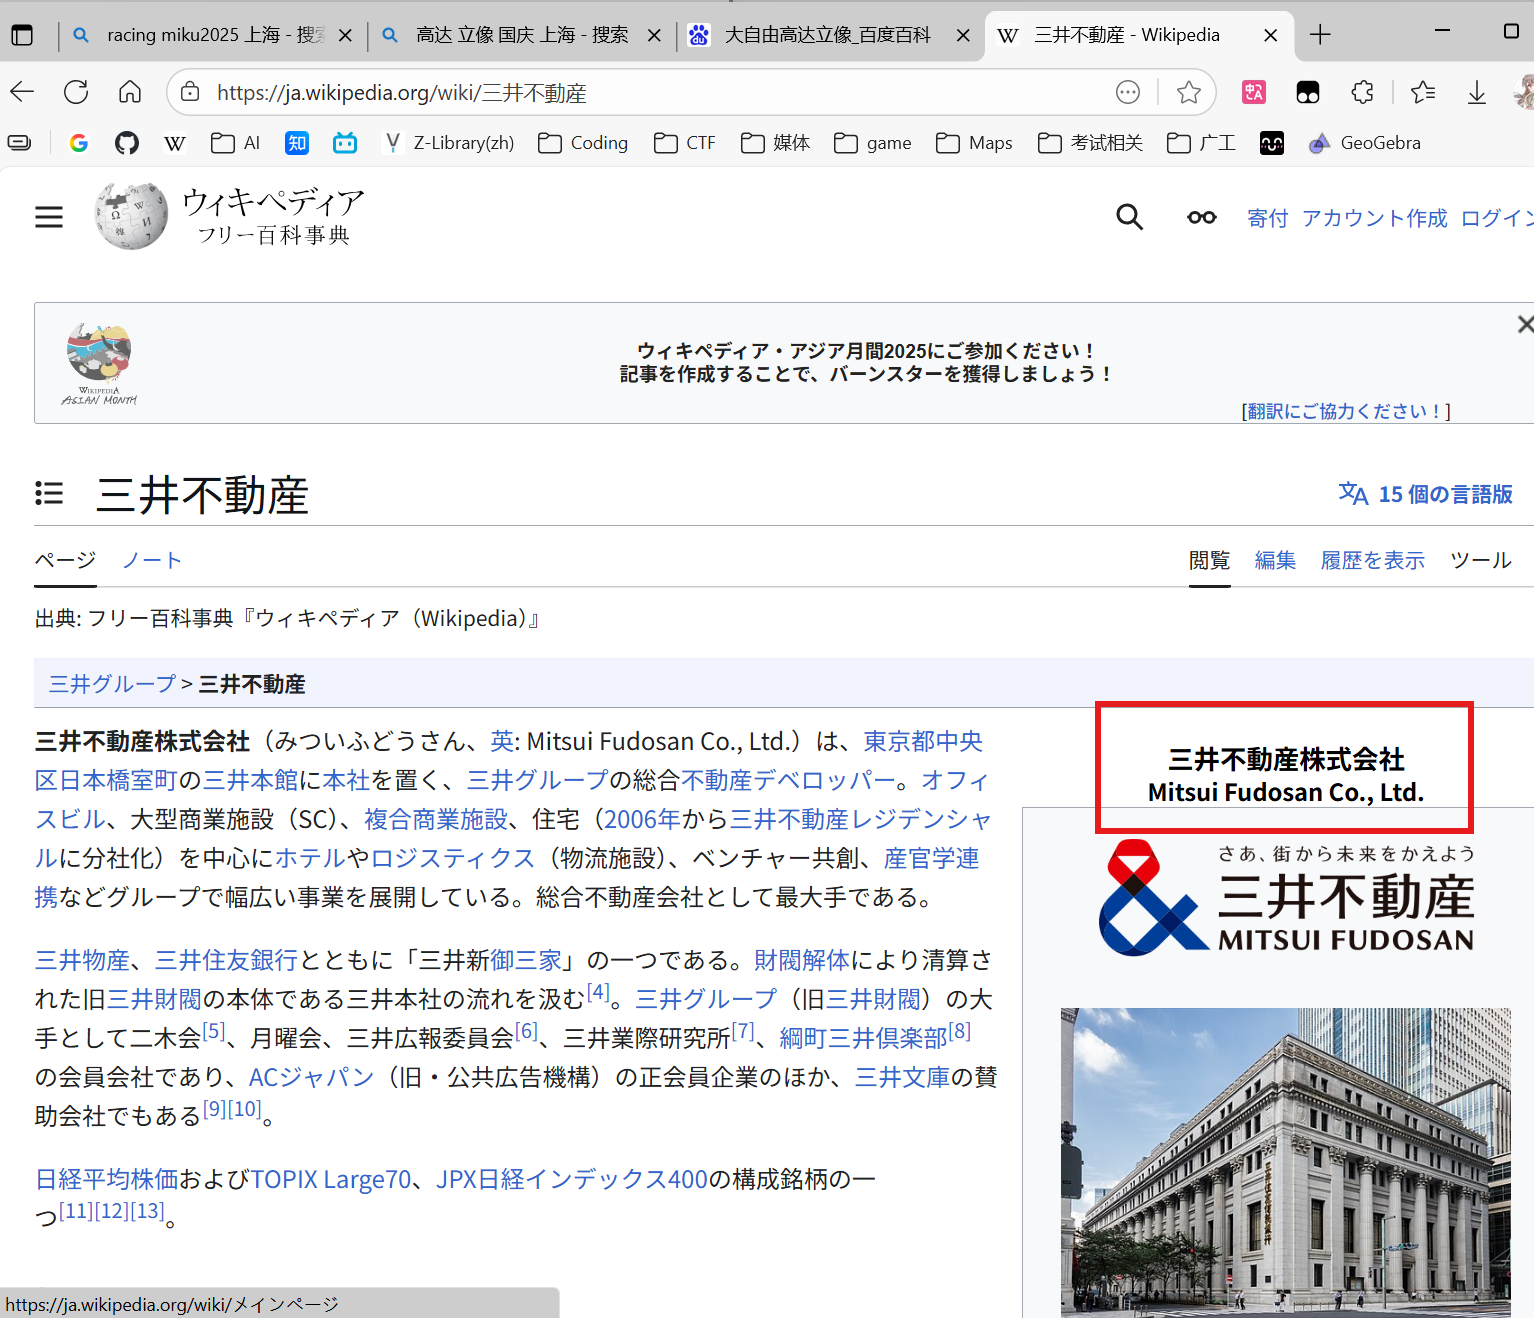The height and width of the screenshot is (1318, 1534).
Task: Switch to the 大自由高达立像 百度百科 tab
Action: coord(826,35)
